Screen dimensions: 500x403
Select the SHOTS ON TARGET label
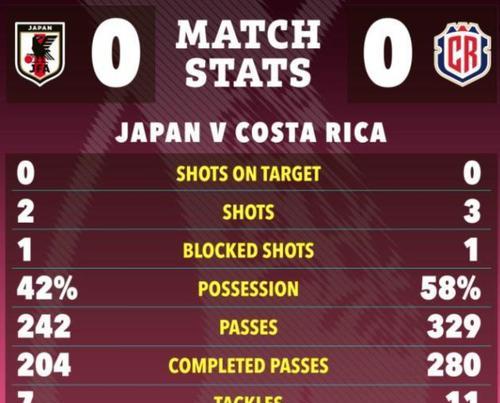click(x=248, y=174)
